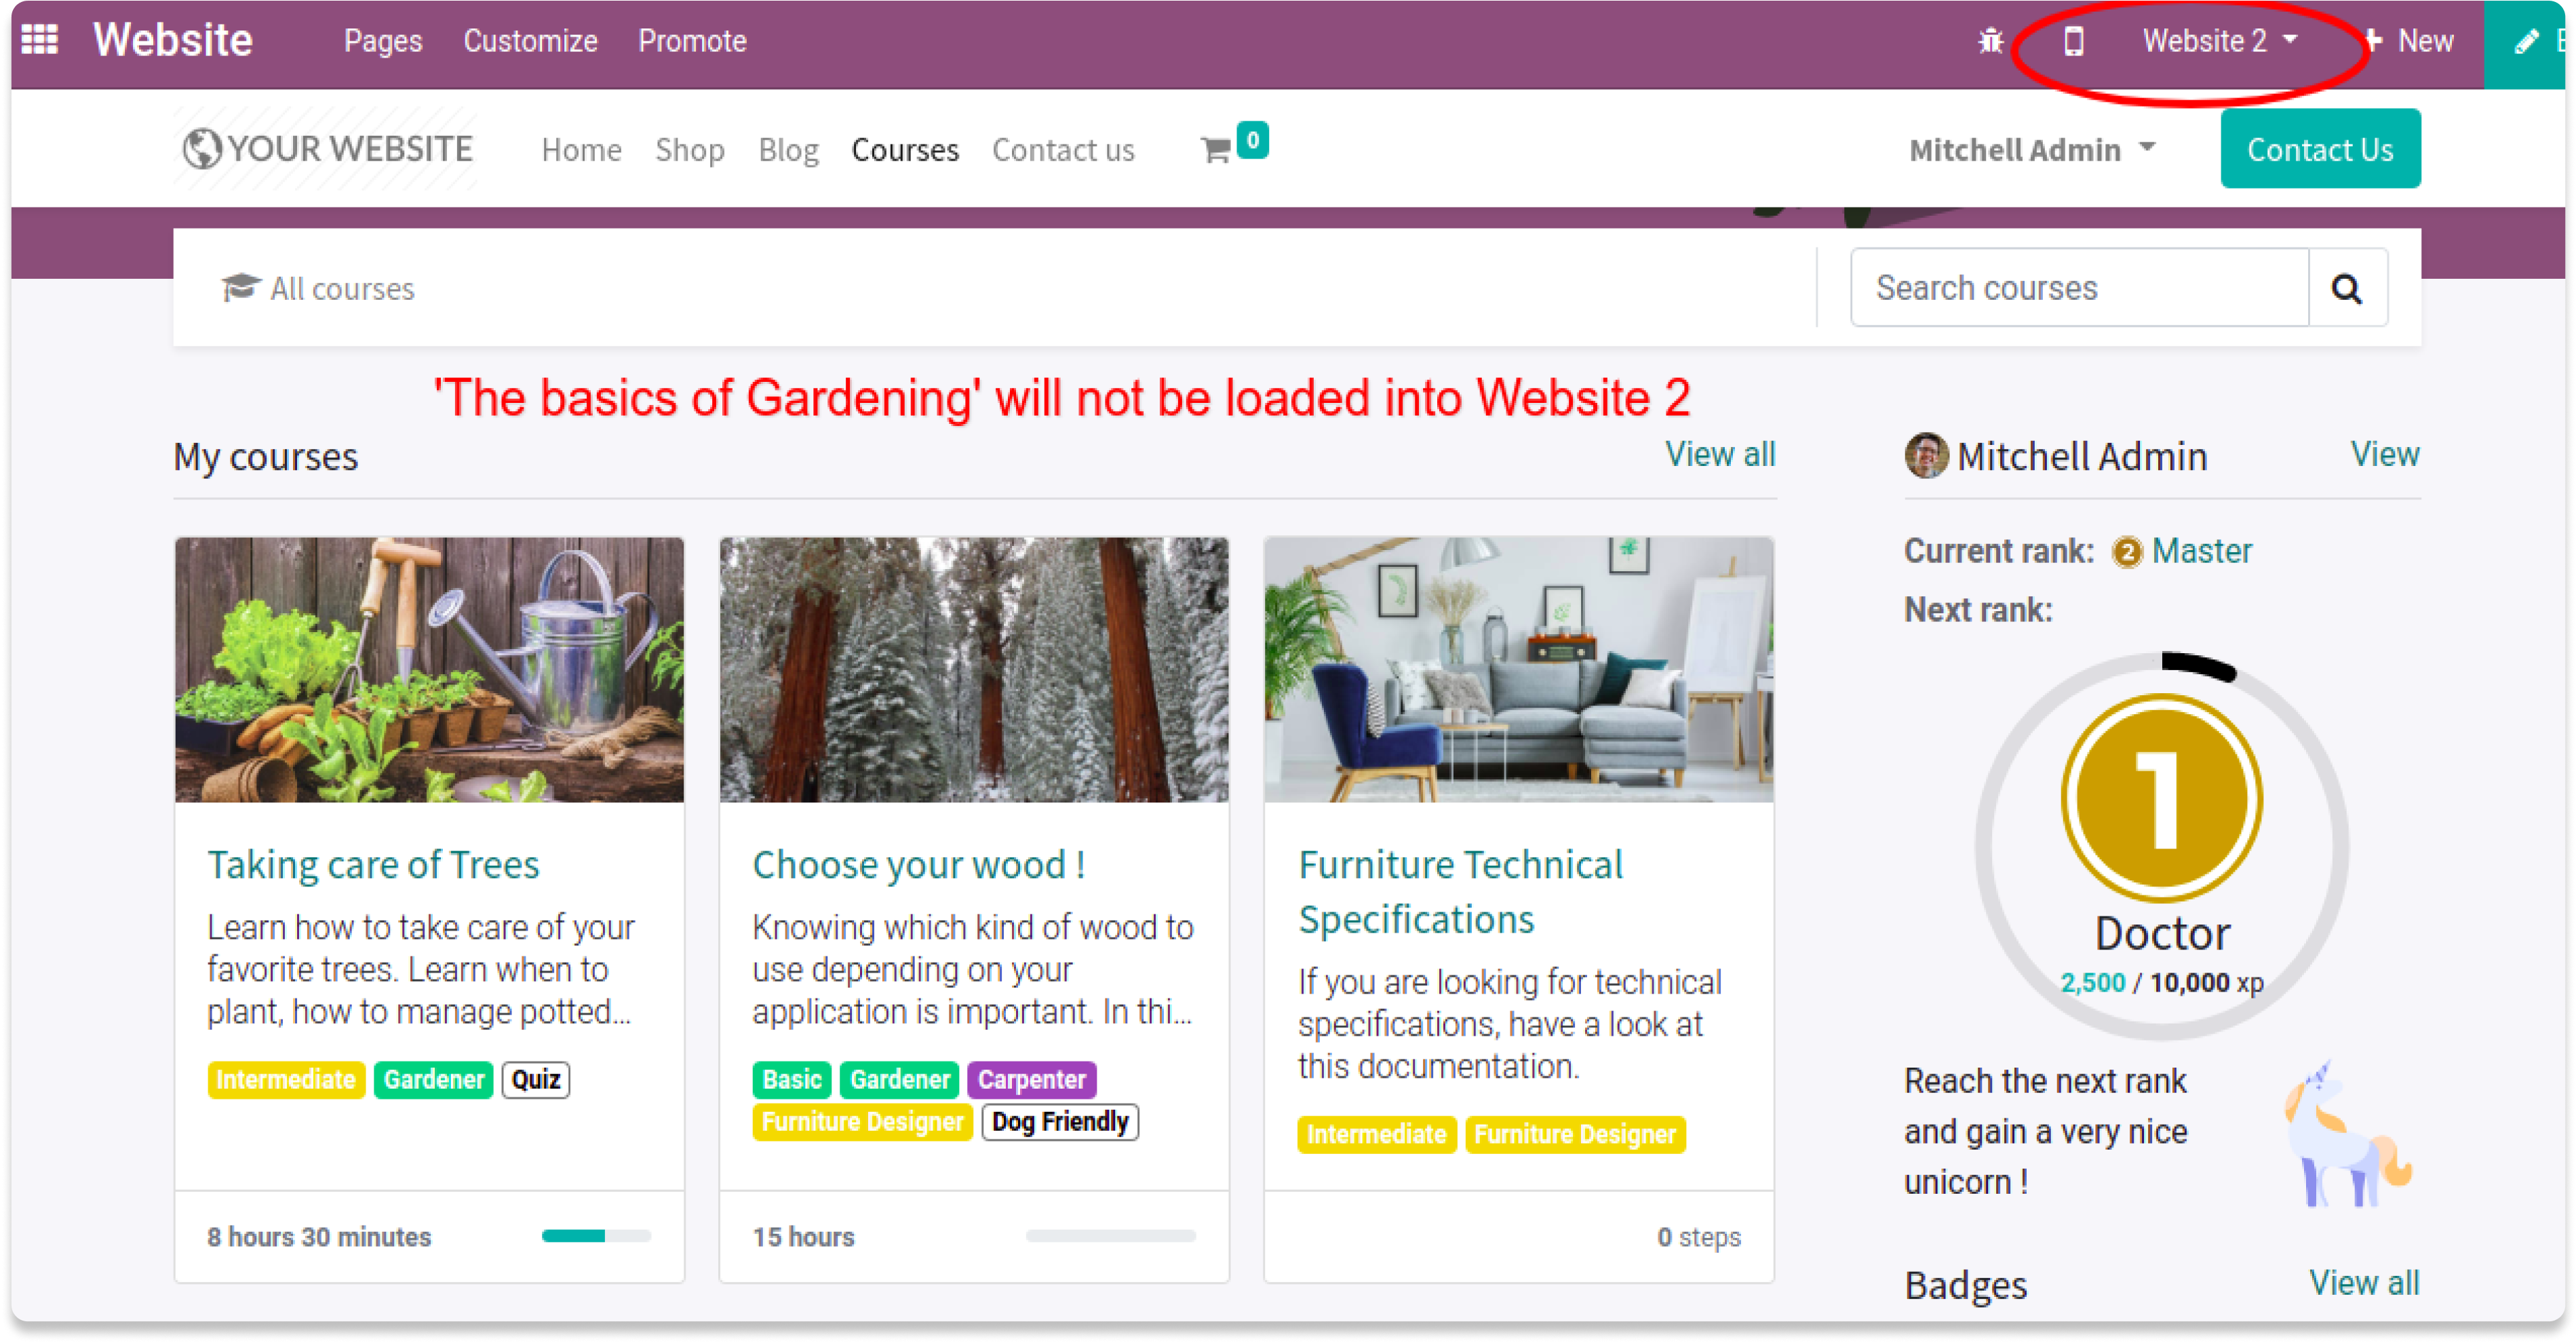Screen dimensions: 2576x1343
Task: Click the pencil edit icon
Action: pos(2526,42)
